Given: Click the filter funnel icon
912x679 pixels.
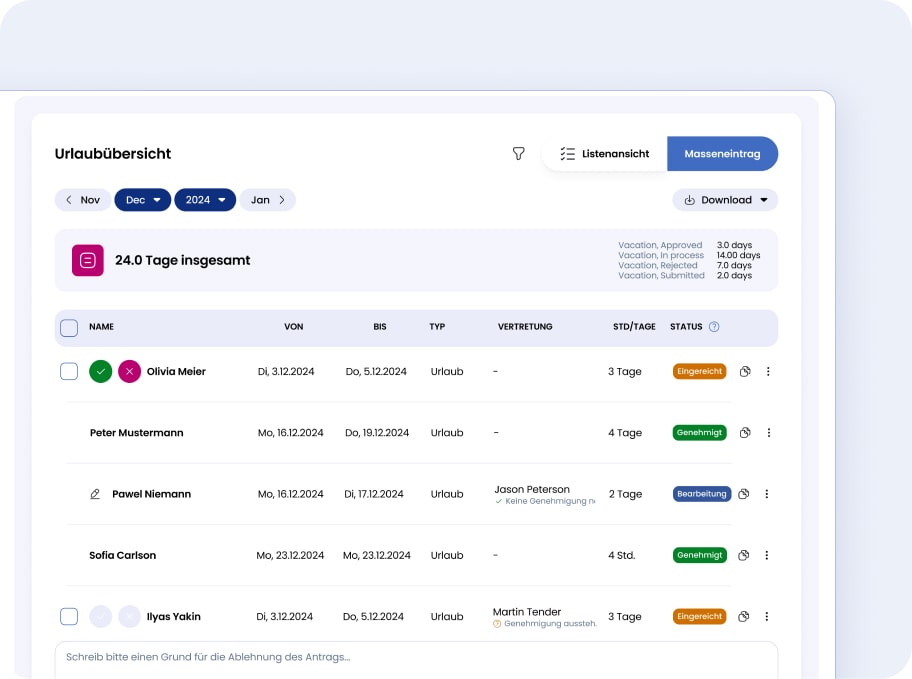Looking at the screenshot, I should coord(518,154).
